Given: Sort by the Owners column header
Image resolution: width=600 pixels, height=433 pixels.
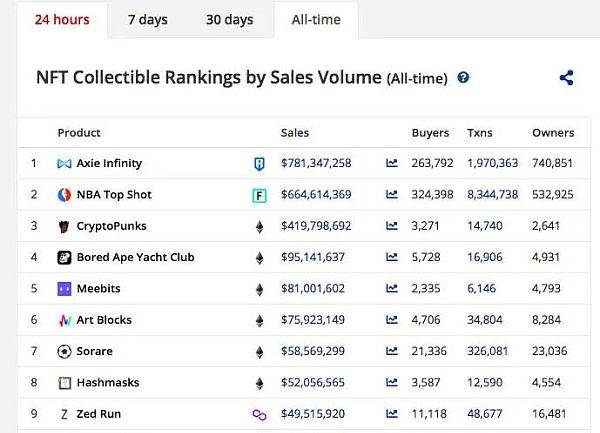Looking at the screenshot, I should (553, 133).
